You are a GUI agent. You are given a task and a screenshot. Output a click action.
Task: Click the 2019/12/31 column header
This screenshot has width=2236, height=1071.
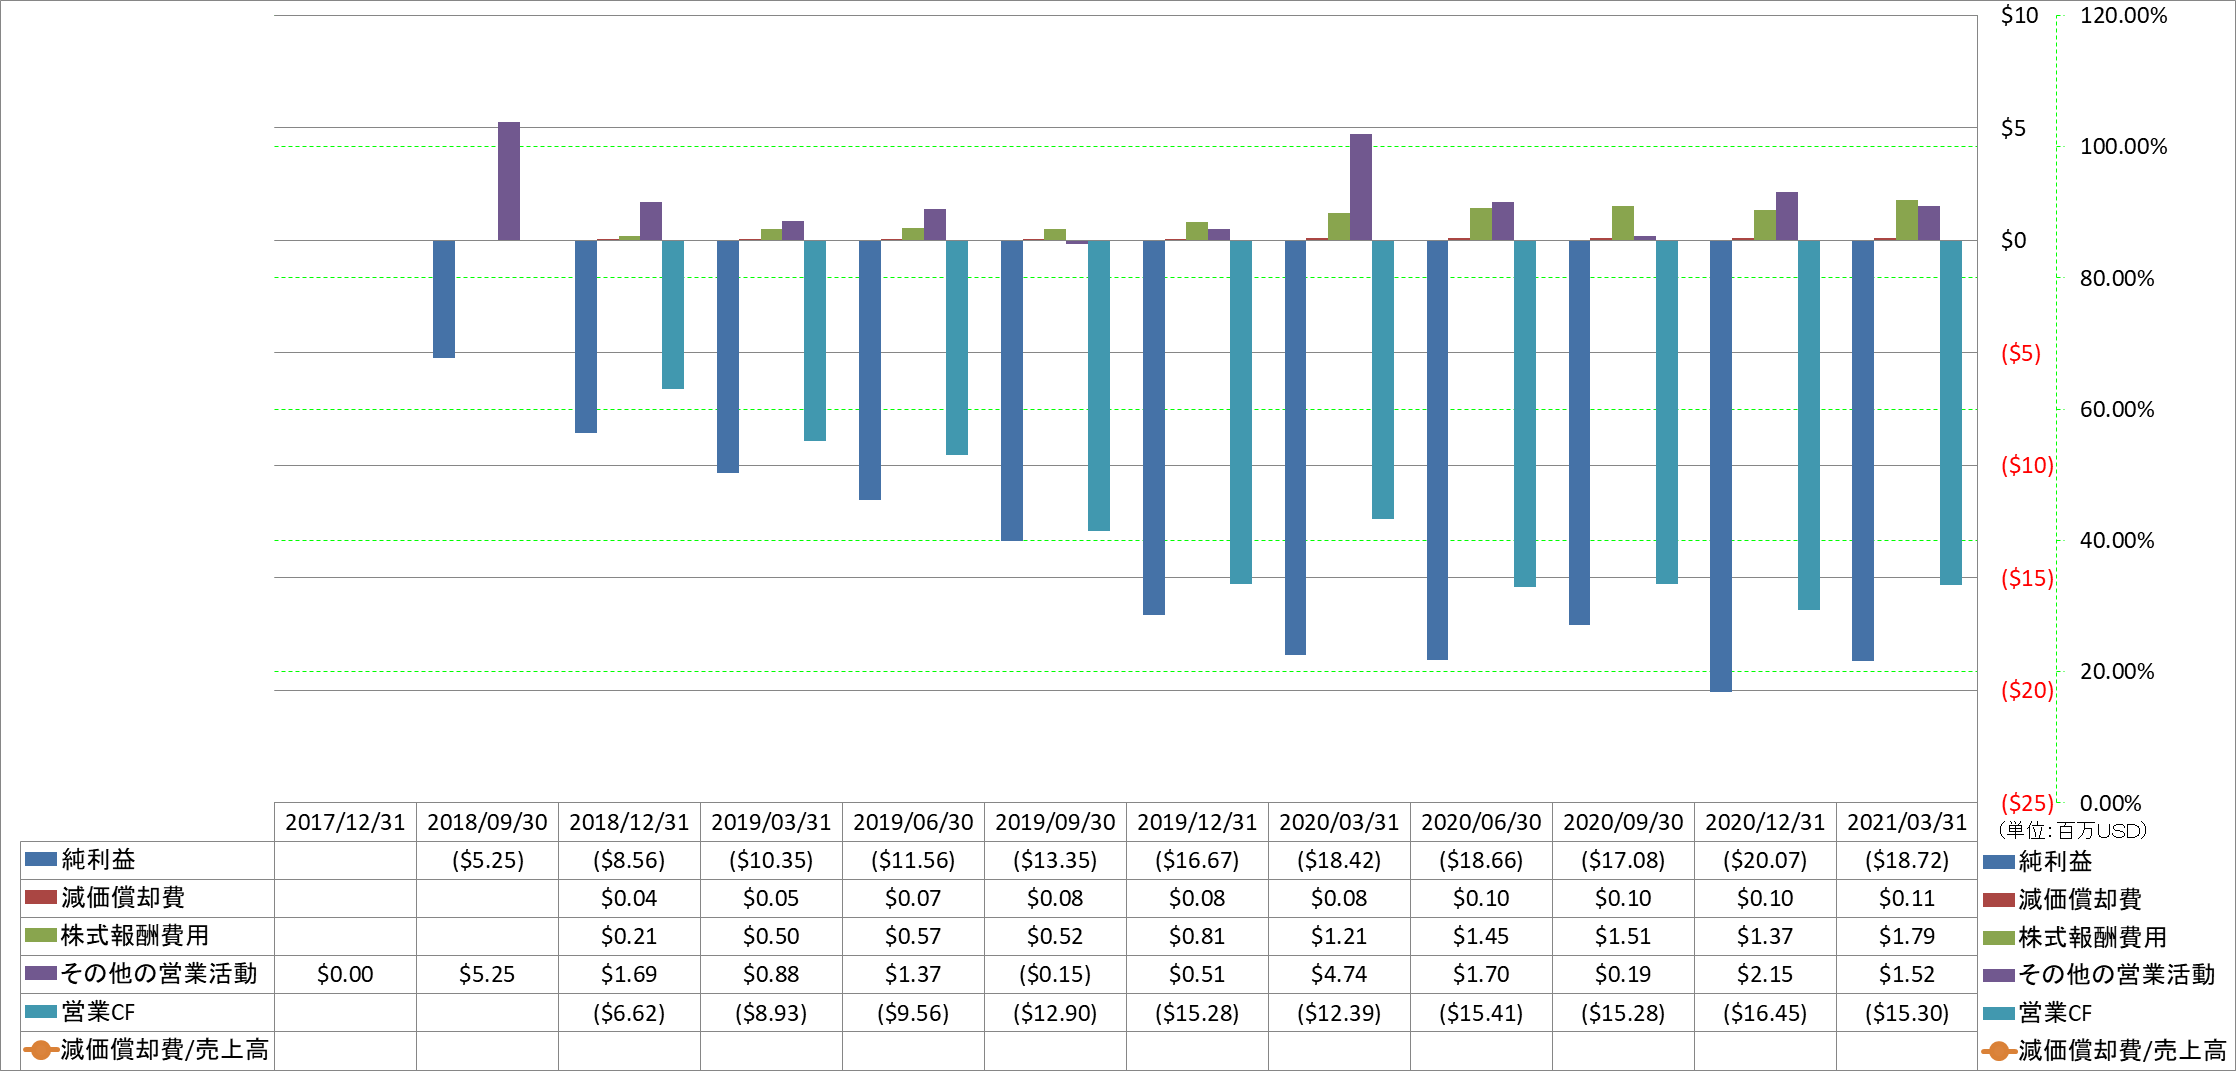coord(1197,822)
